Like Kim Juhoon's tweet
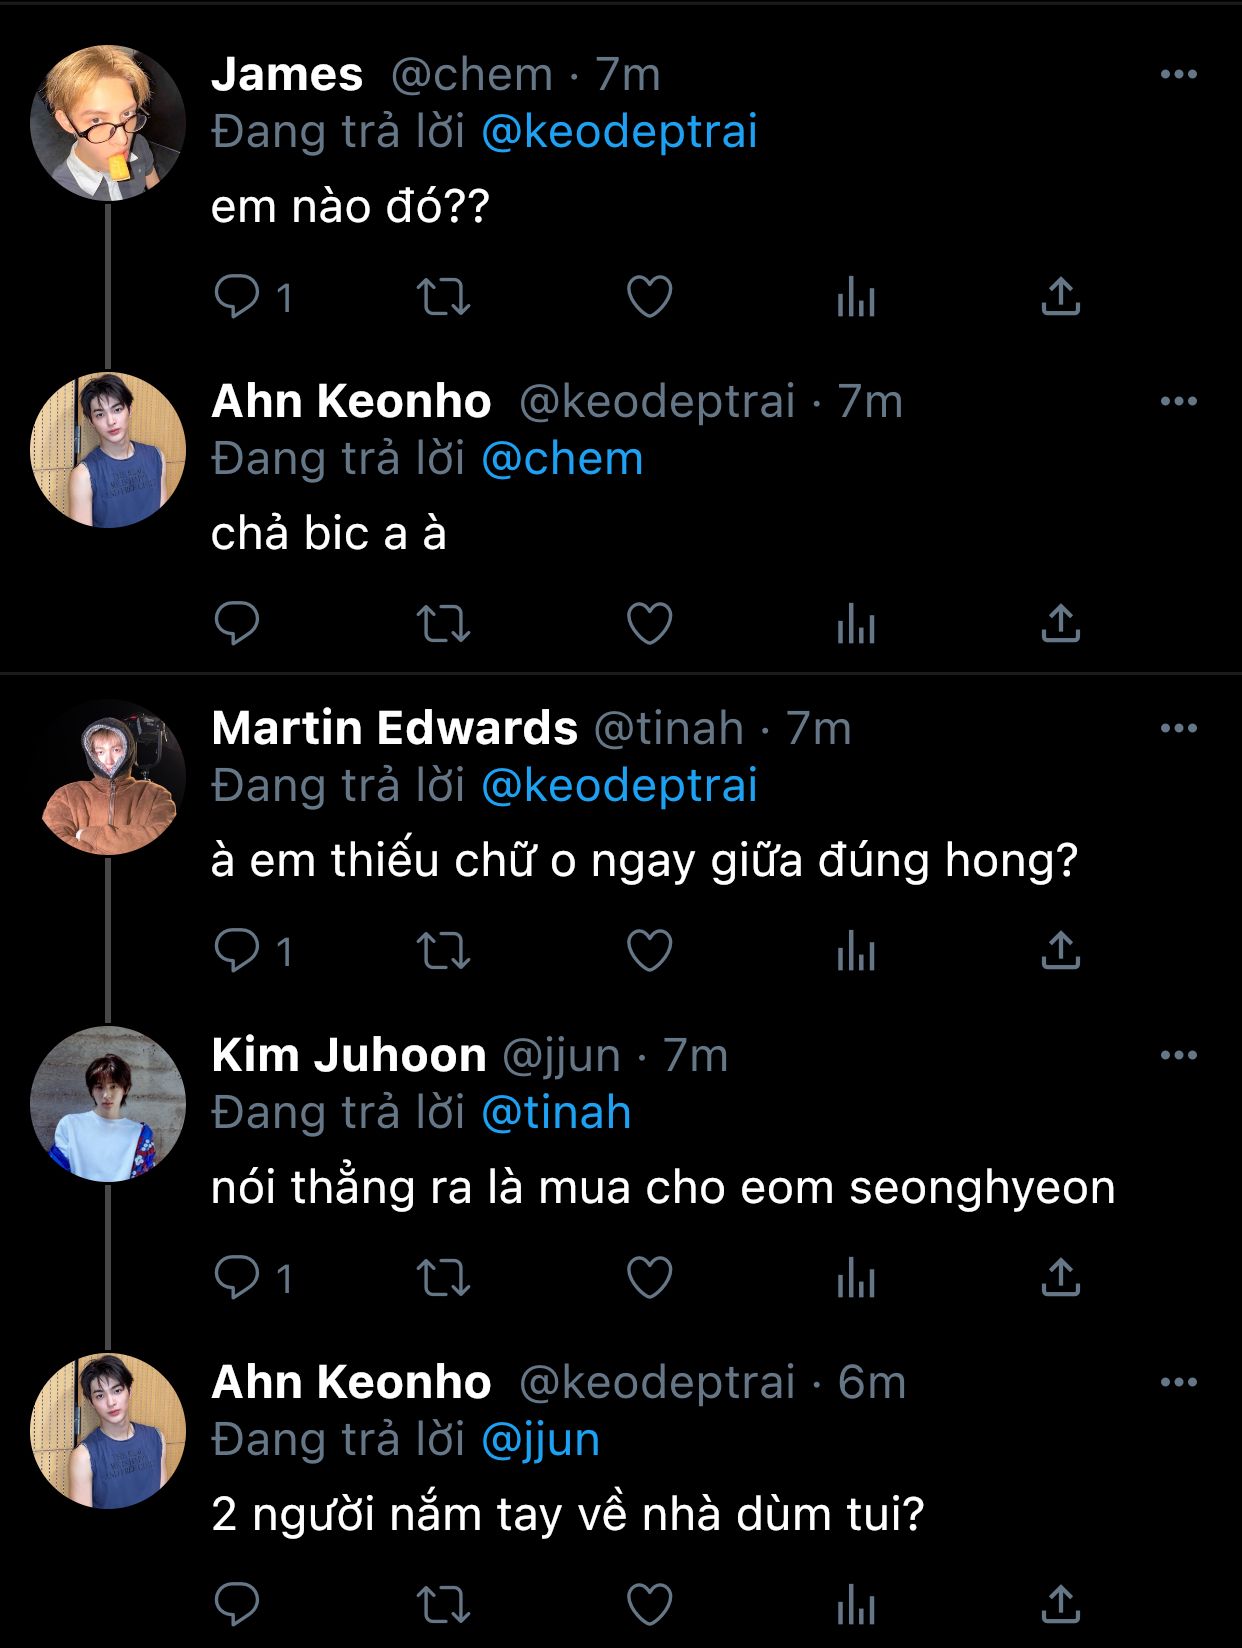Viewport: 1242px width, 1648px height. pos(649,1278)
